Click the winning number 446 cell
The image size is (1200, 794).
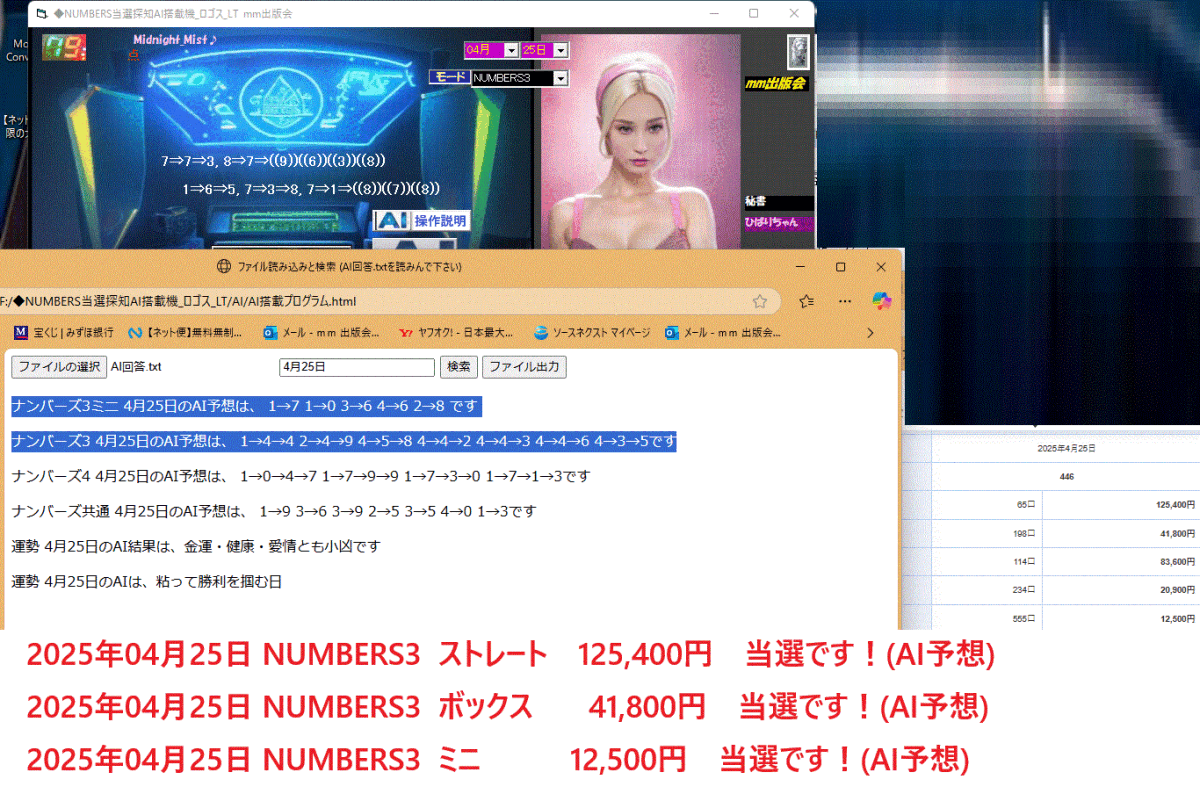pyautogui.click(x=1066, y=477)
